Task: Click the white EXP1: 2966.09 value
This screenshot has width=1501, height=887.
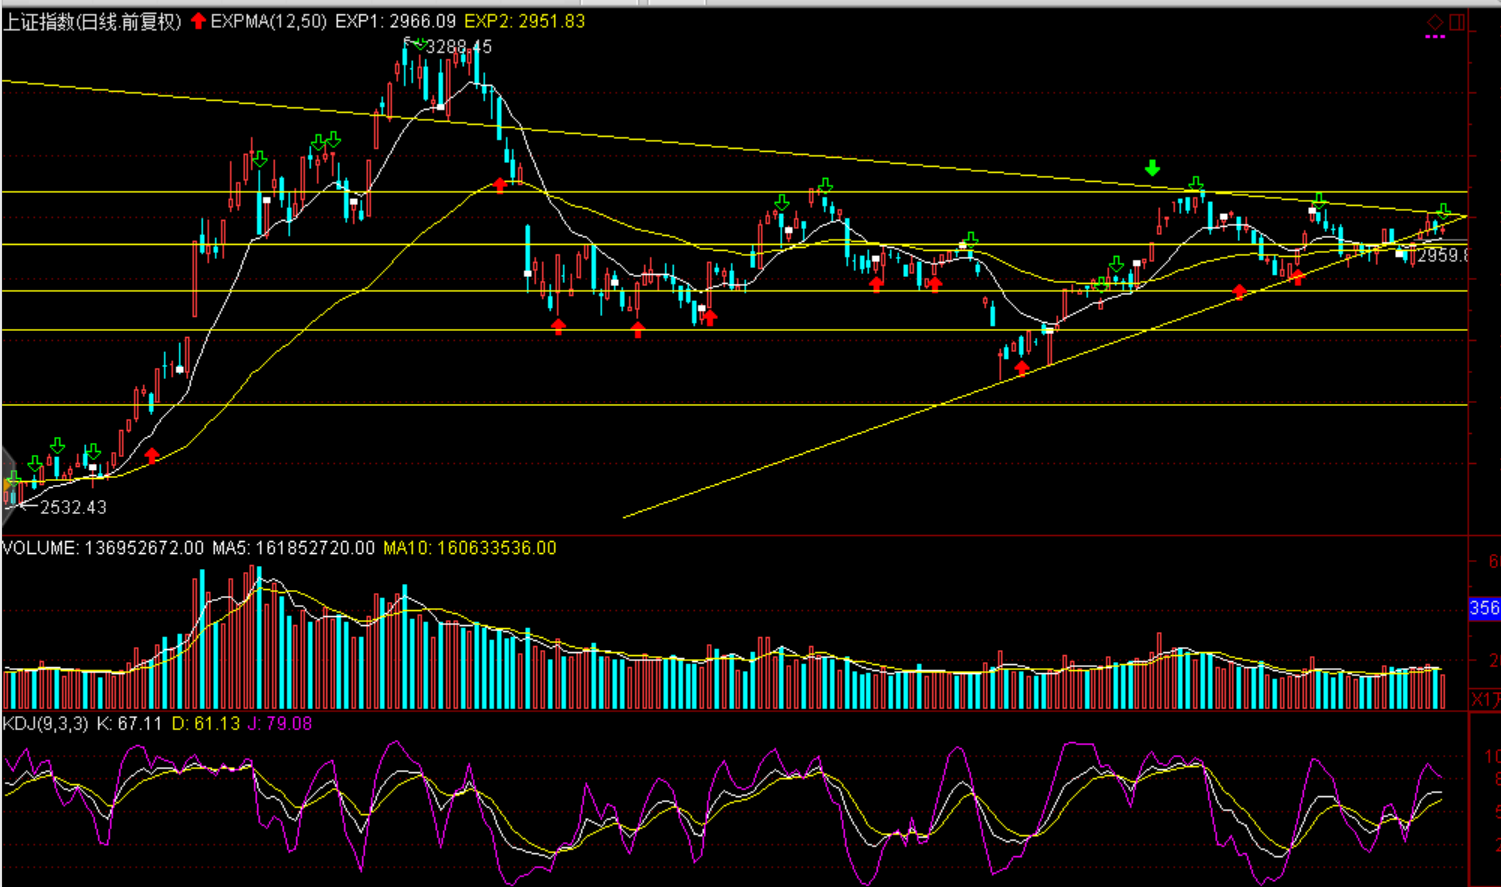Action: pos(395,21)
